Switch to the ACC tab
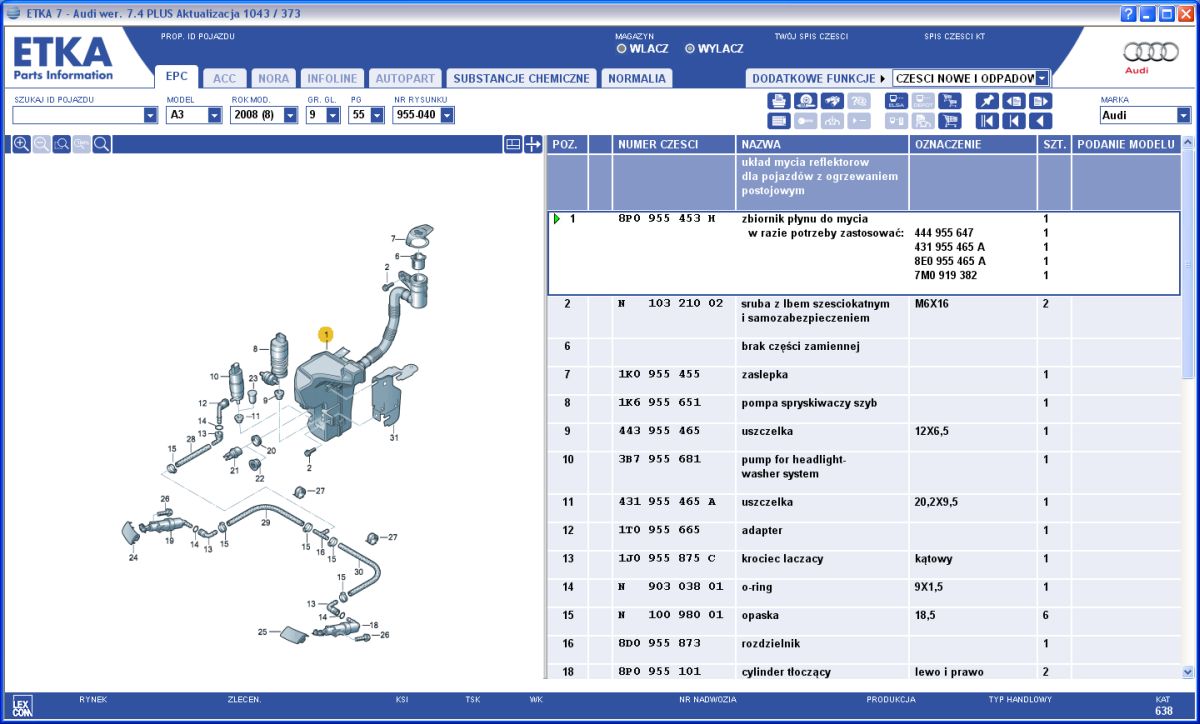This screenshot has width=1200, height=724. [225, 78]
